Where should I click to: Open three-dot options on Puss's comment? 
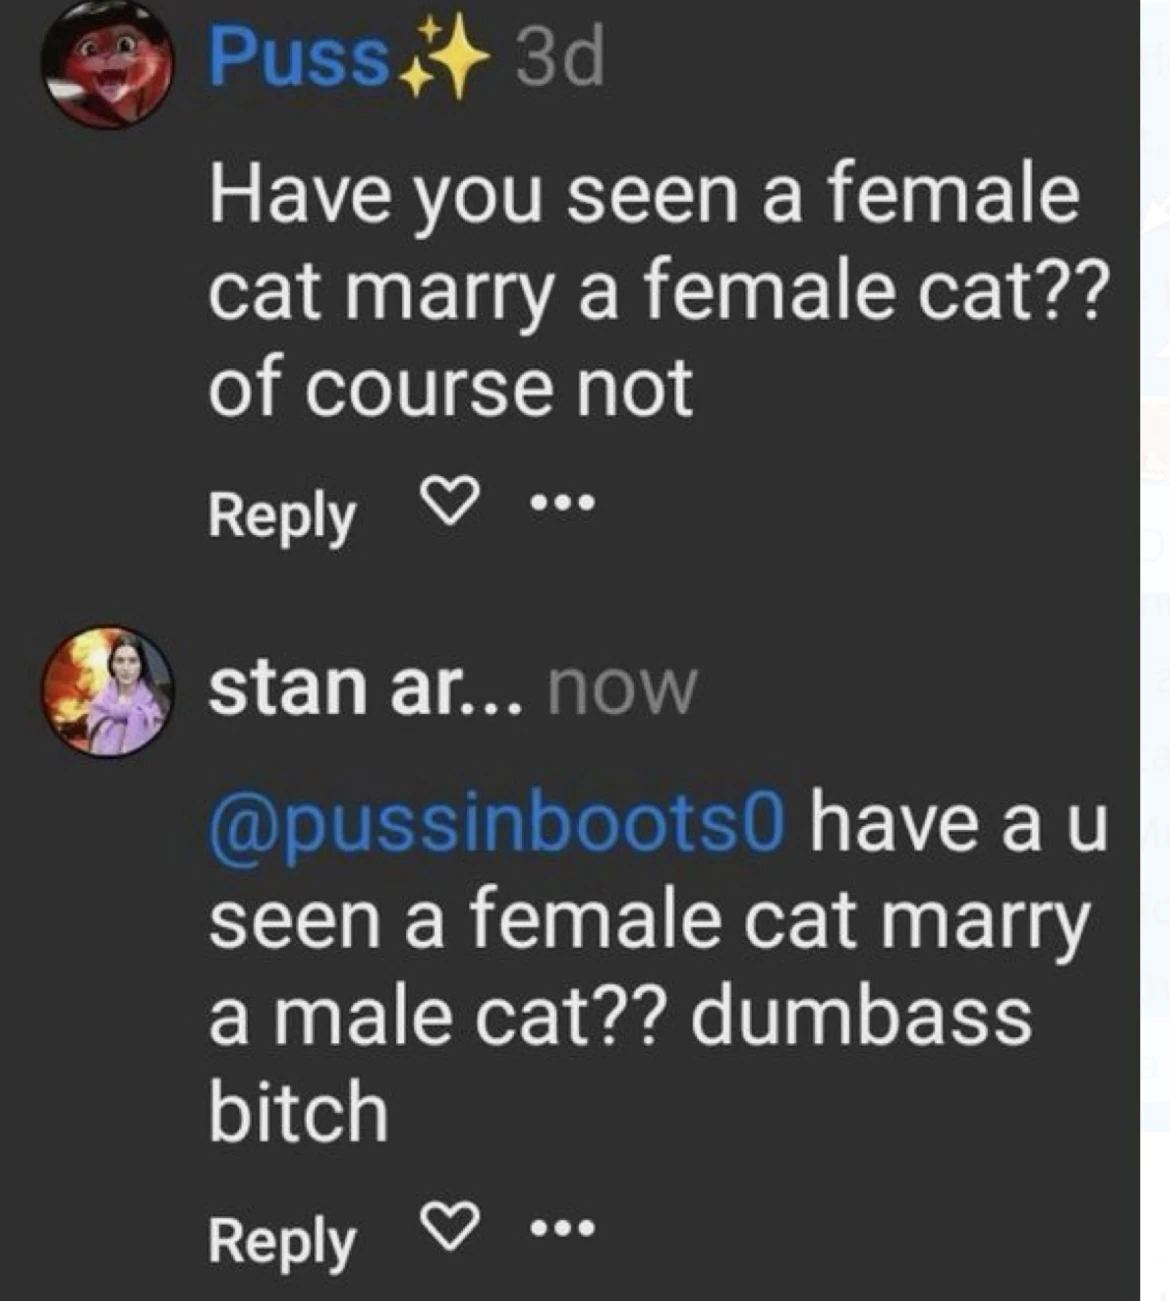pos(563,503)
